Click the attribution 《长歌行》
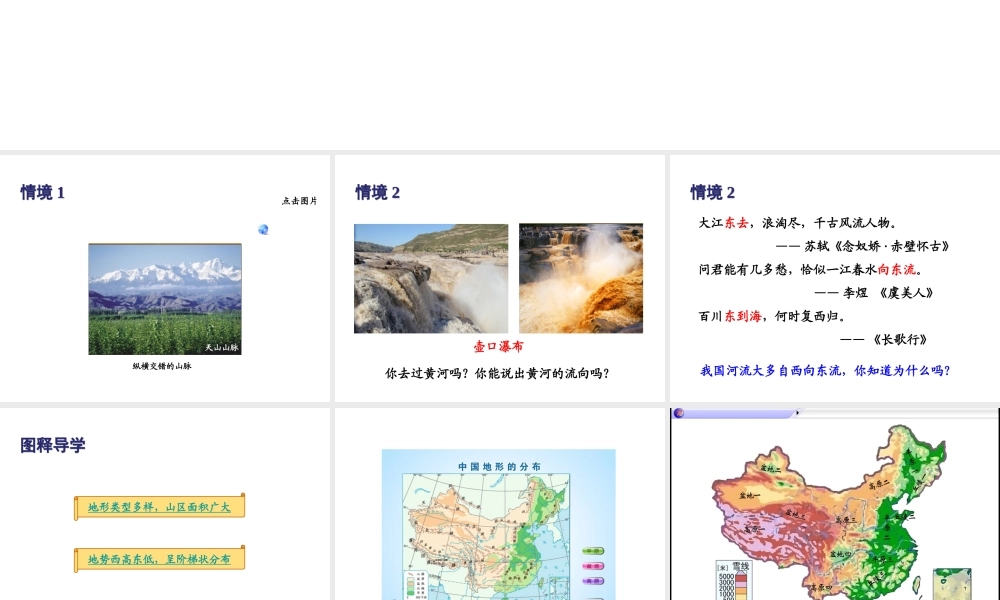The width and height of the screenshot is (1000, 600). pos(899,339)
